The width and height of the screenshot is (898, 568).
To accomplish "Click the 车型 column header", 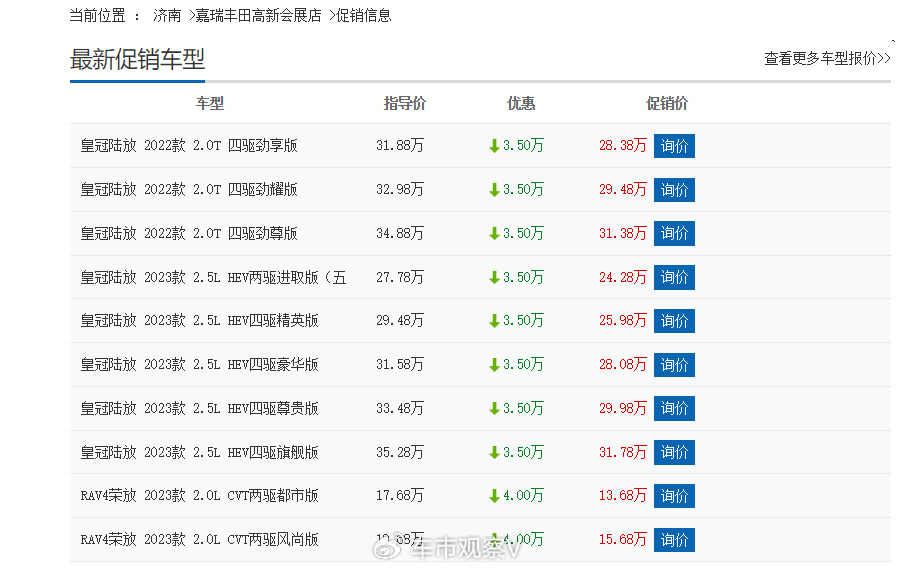I will (x=210, y=104).
